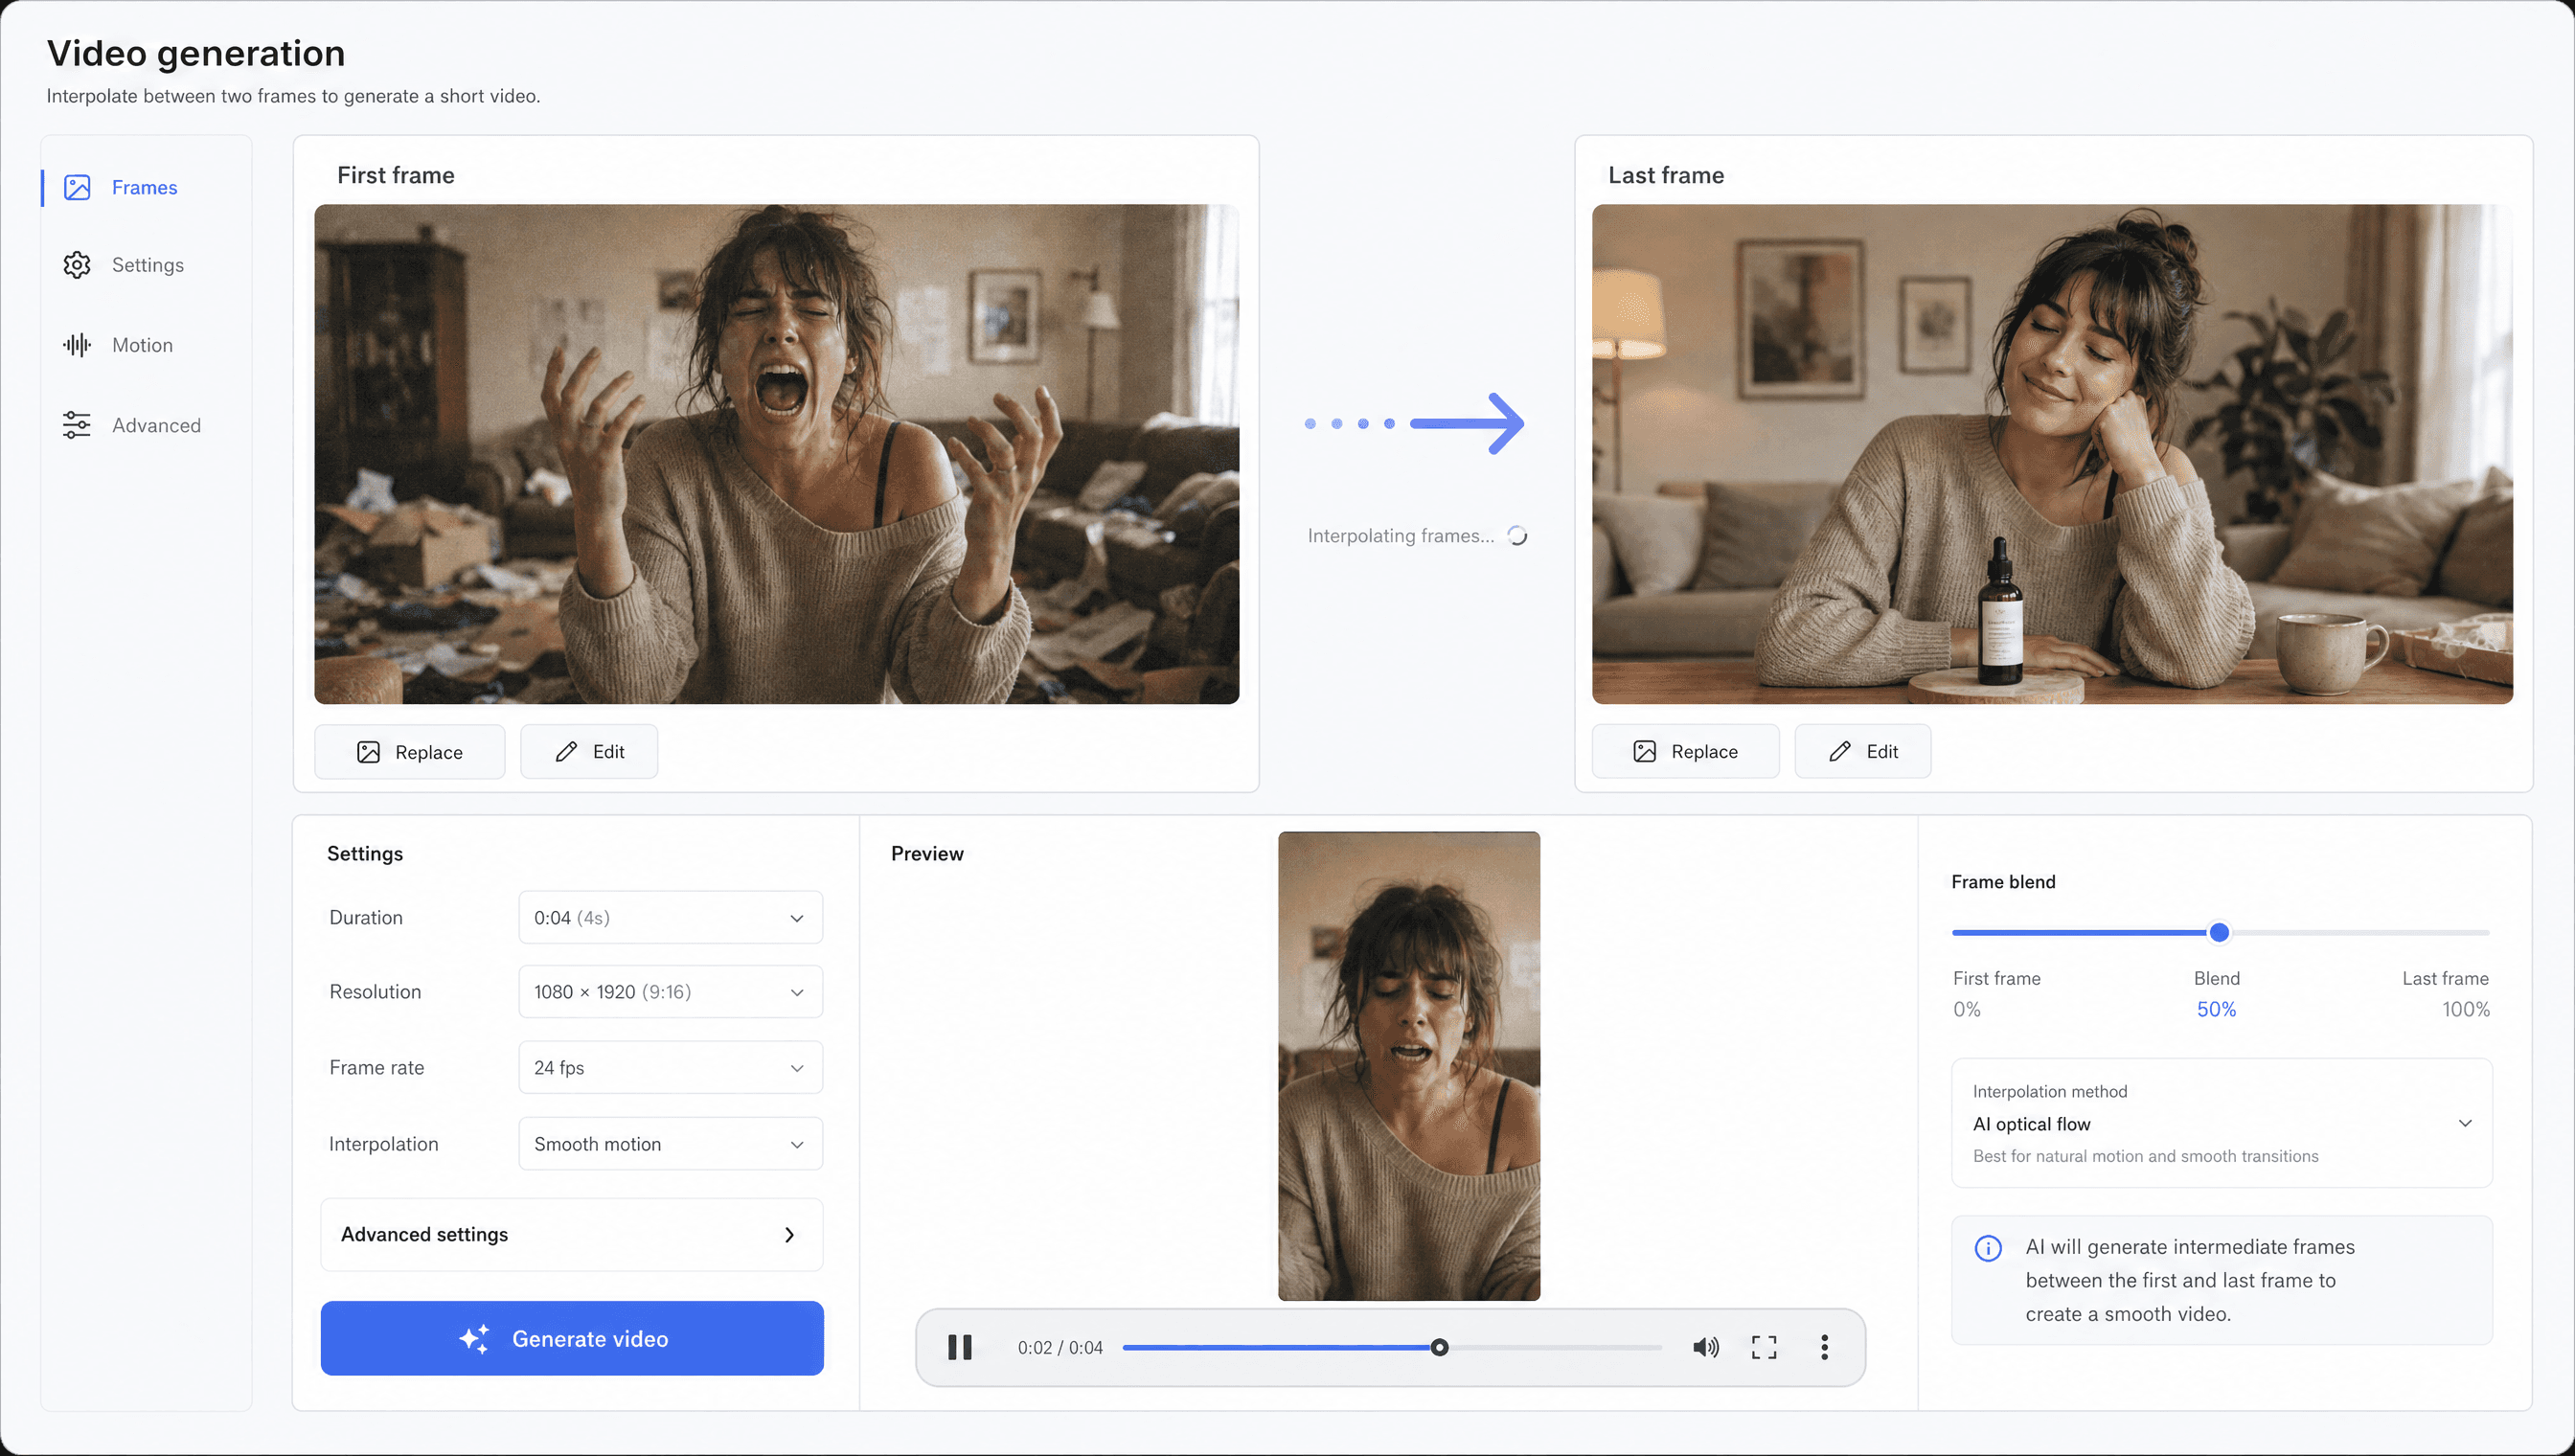Open the Settings sidebar tab
This screenshot has width=2575, height=1456.
pyautogui.click(x=145, y=265)
